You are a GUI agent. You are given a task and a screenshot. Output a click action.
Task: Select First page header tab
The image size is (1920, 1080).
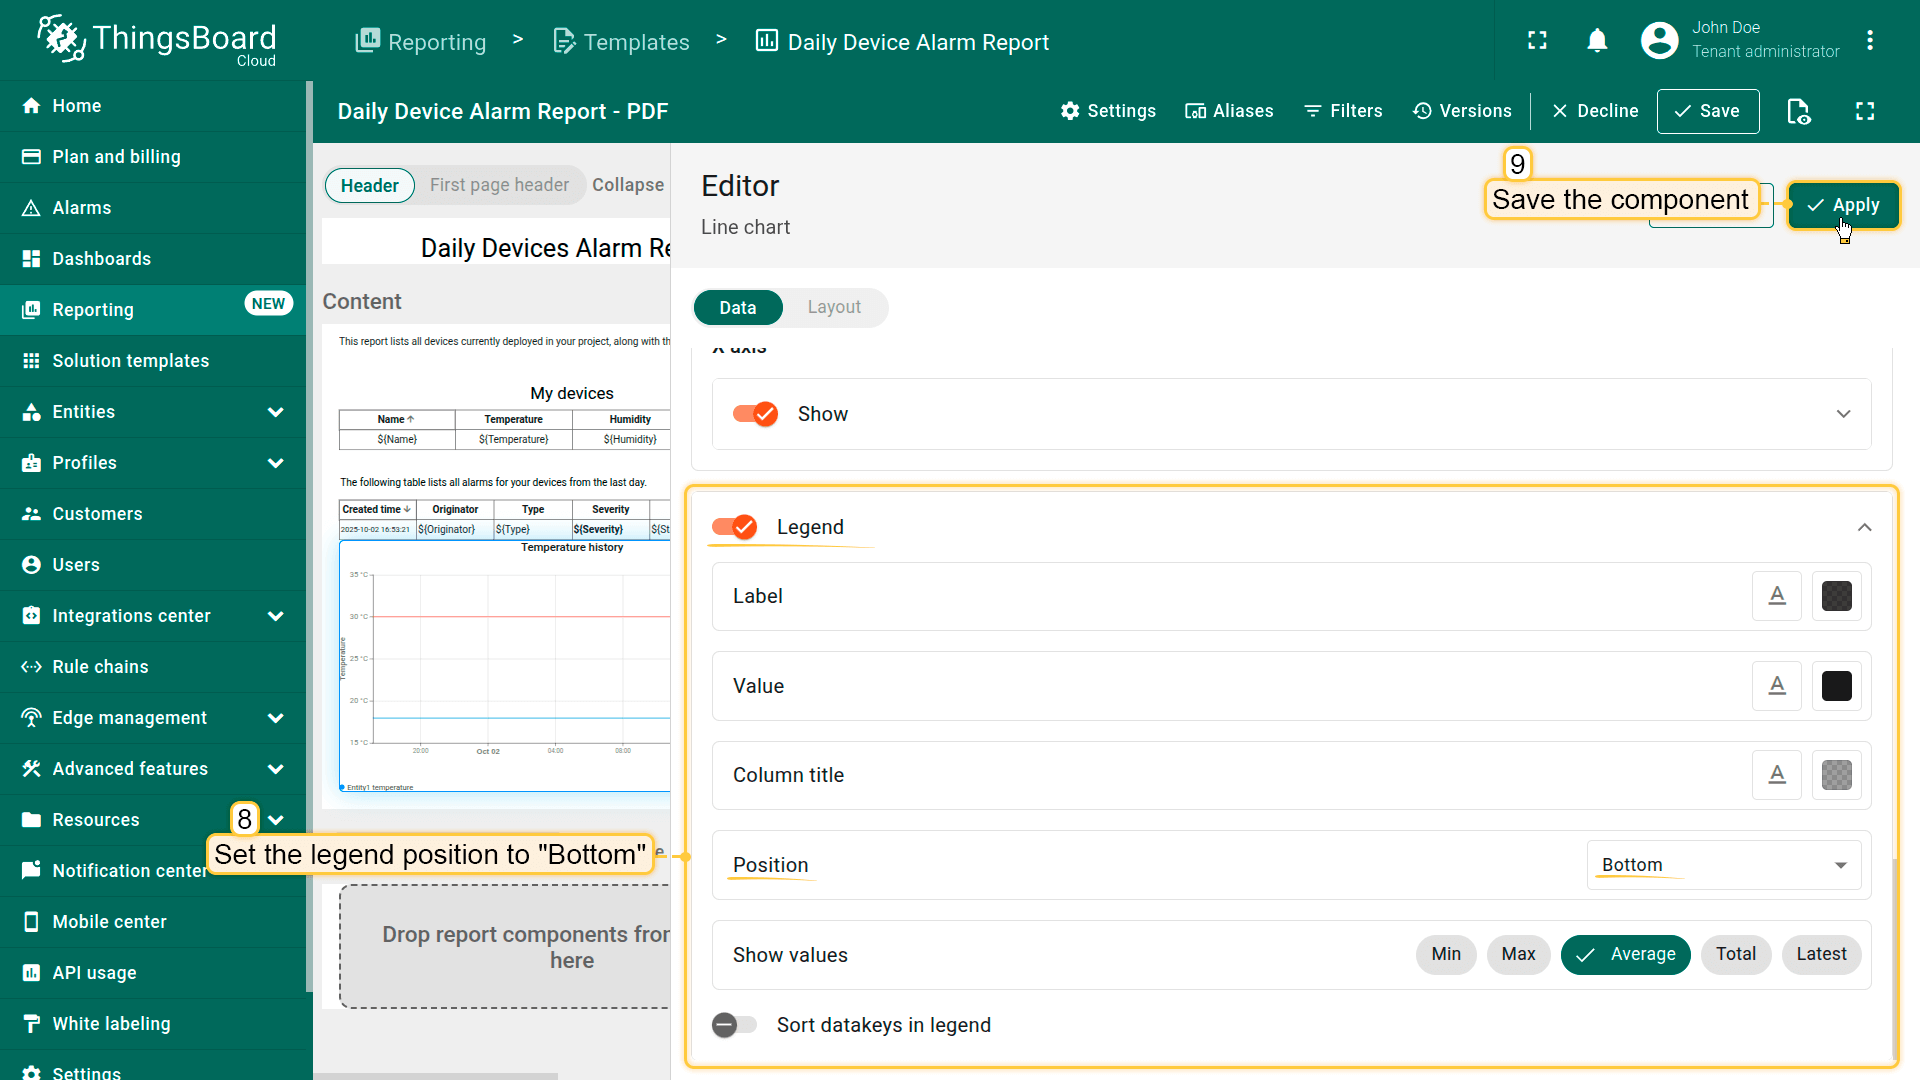[499, 185]
